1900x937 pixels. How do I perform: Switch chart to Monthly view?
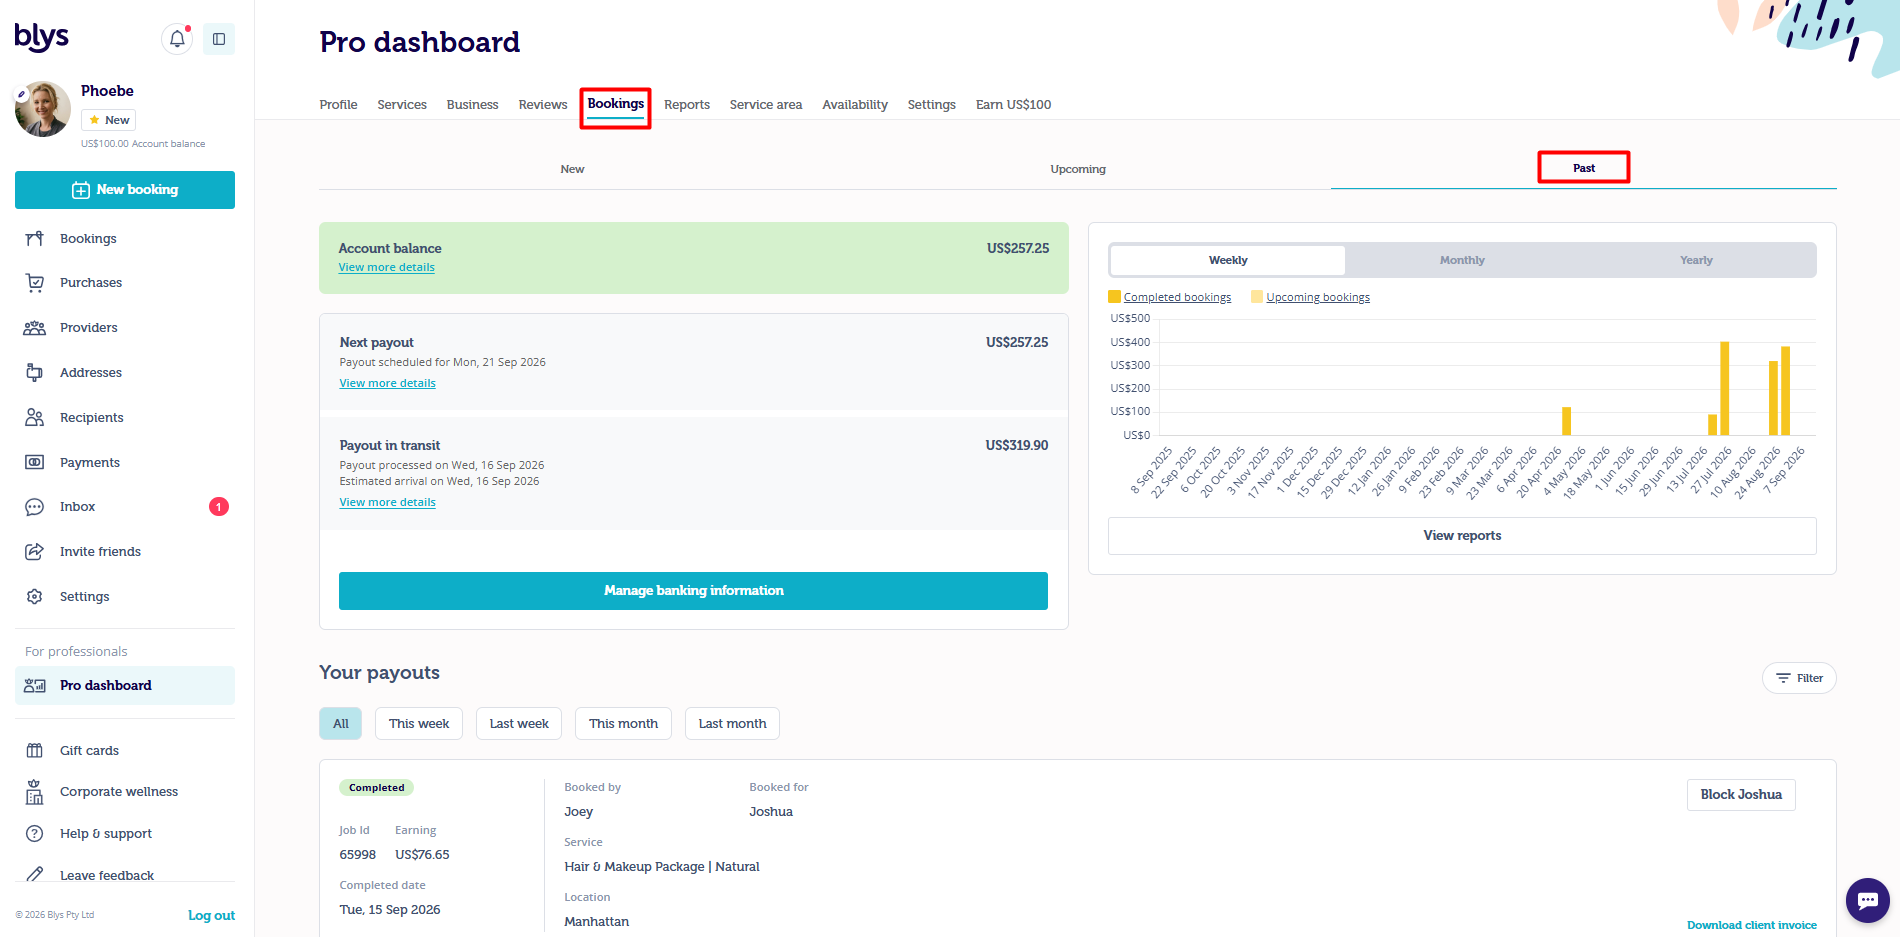pyautogui.click(x=1462, y=260)
